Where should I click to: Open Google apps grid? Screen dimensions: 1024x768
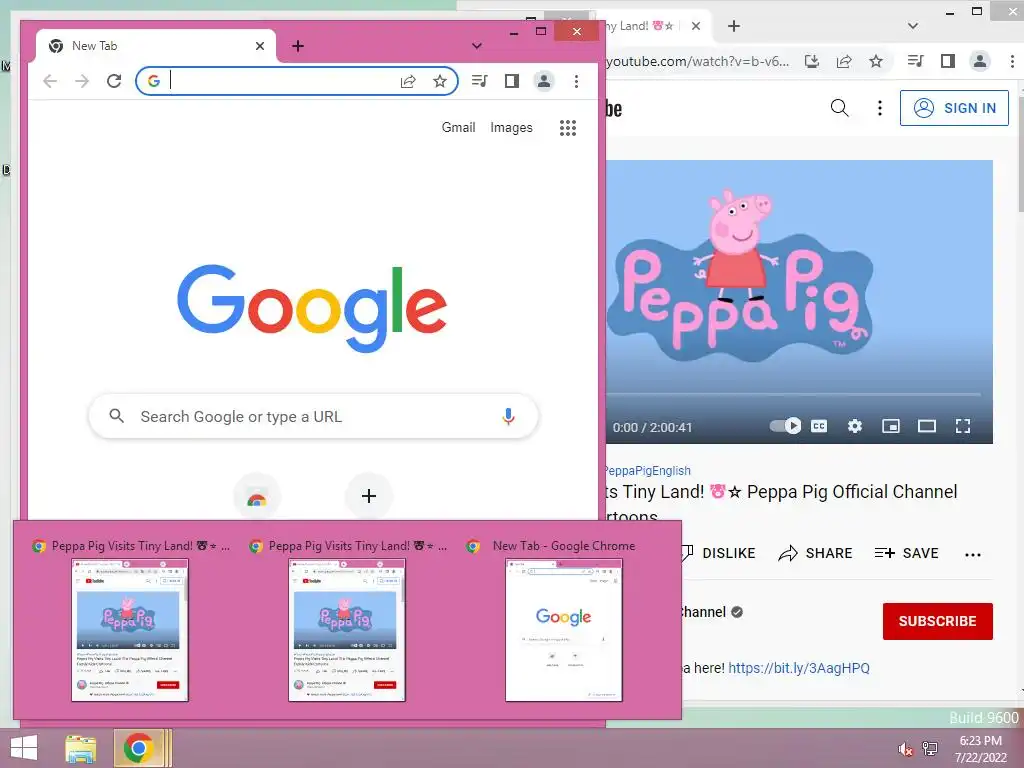pos(568,128)
